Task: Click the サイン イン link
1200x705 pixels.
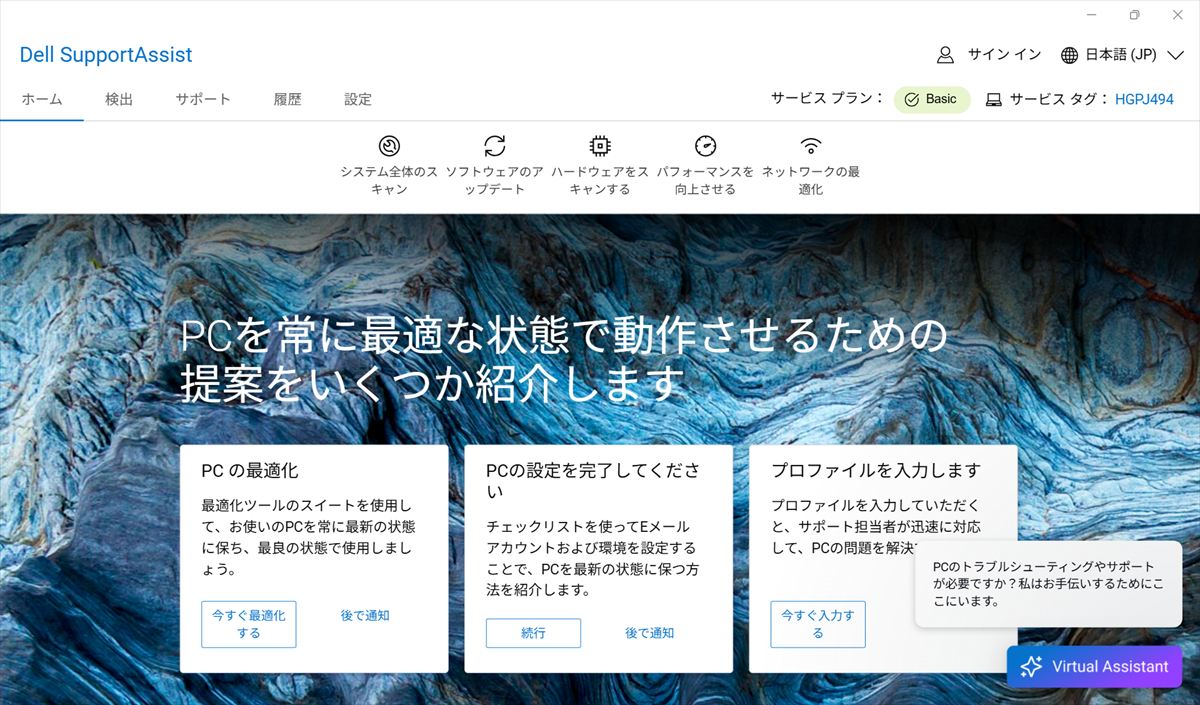Action: (1004, 55)
